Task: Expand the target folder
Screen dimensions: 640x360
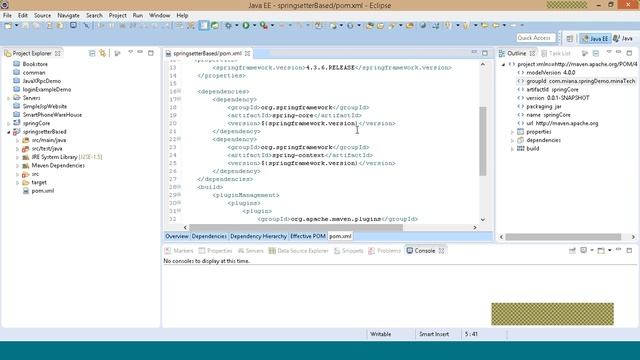Action: 18,182
